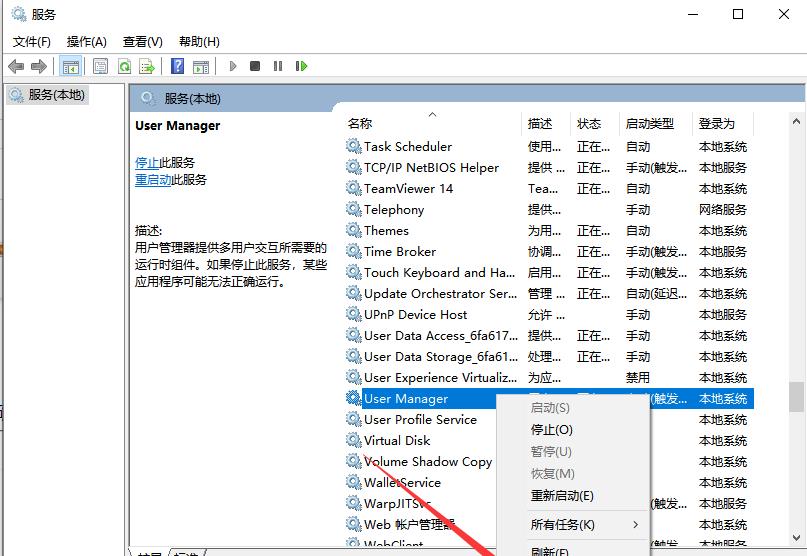Click the 停止 link in the left pane

click(146, 162)
